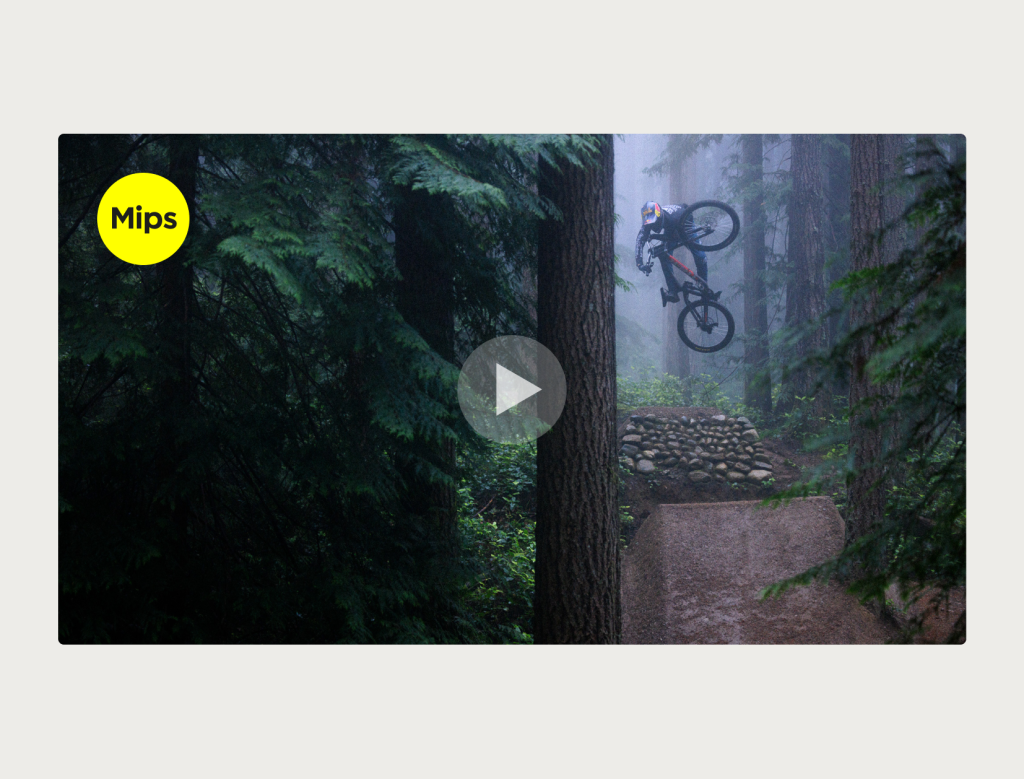Viewport: 1024px width, 779px height.
Task: Click the gray page background below the video
Action: click(512, 712)
